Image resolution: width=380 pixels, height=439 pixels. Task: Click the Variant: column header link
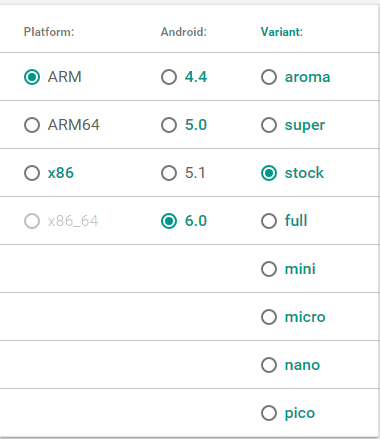(282, 32)
